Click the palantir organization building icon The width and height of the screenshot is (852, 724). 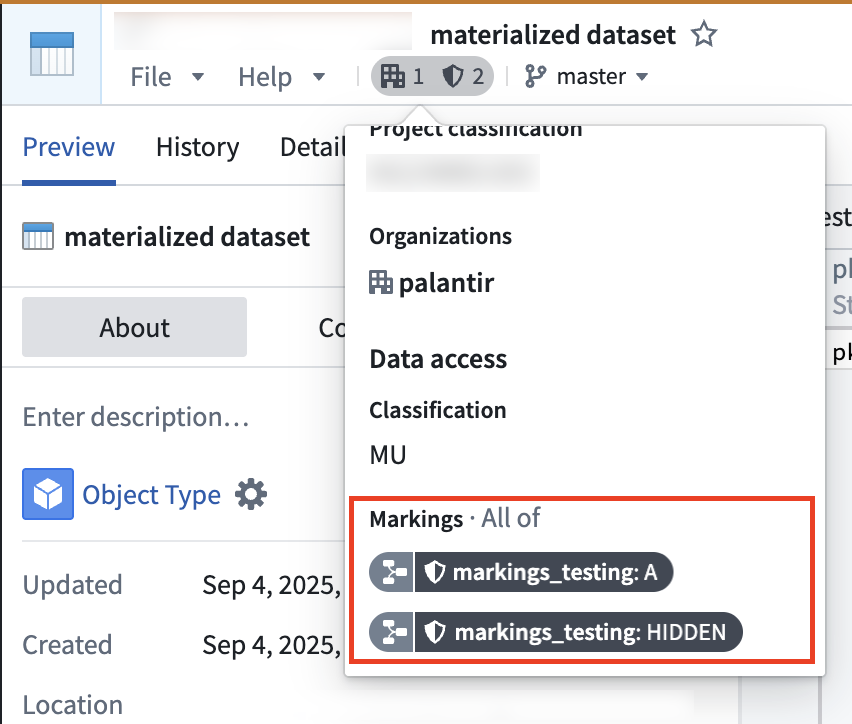(380, 283)
